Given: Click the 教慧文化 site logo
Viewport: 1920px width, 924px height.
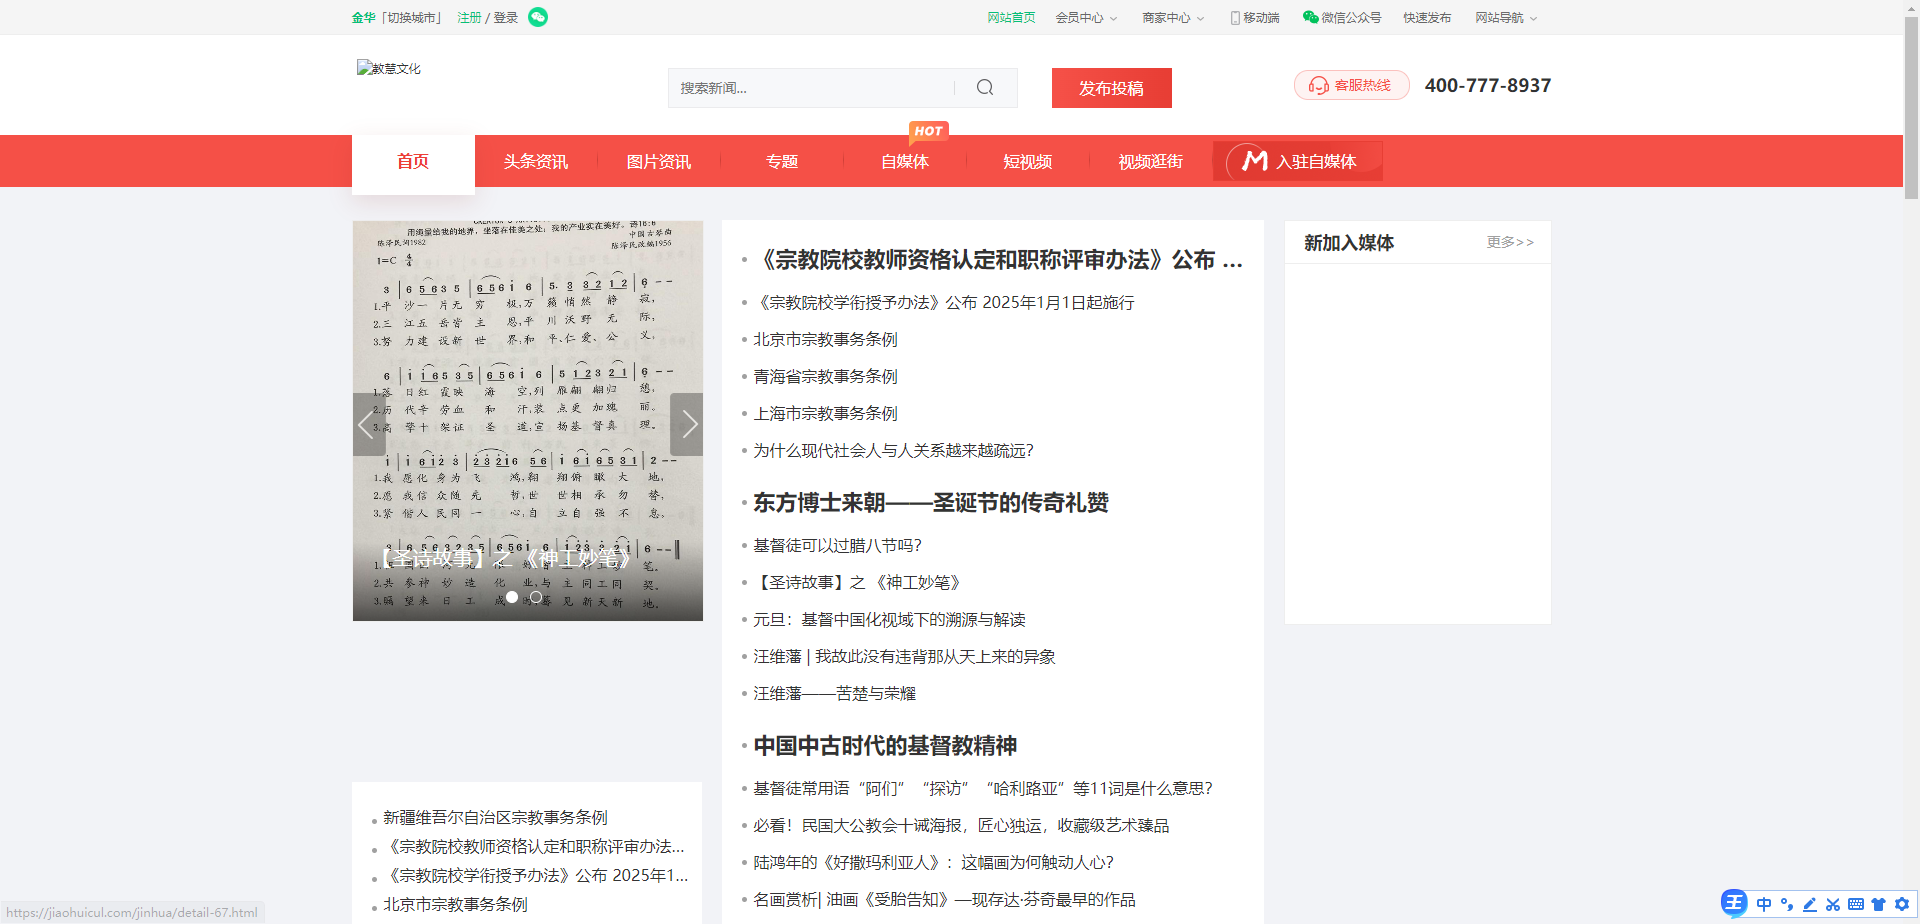Looking at the screenshot, I should coord(389,68).
